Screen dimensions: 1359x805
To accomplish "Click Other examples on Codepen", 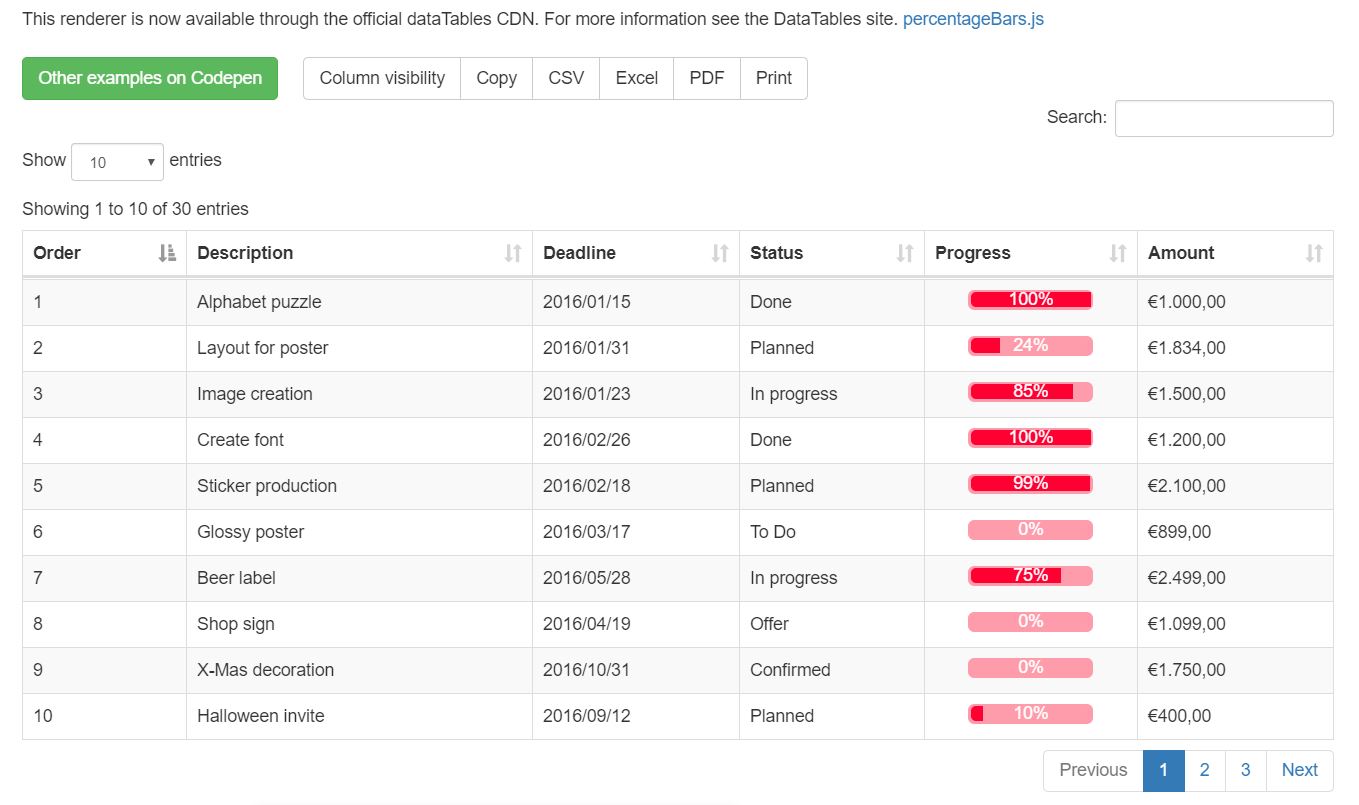I will click(x=149, y=78).
